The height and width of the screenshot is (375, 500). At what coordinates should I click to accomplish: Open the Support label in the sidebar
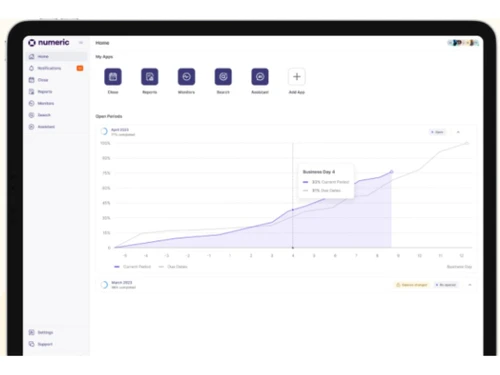tap(45, 344)
